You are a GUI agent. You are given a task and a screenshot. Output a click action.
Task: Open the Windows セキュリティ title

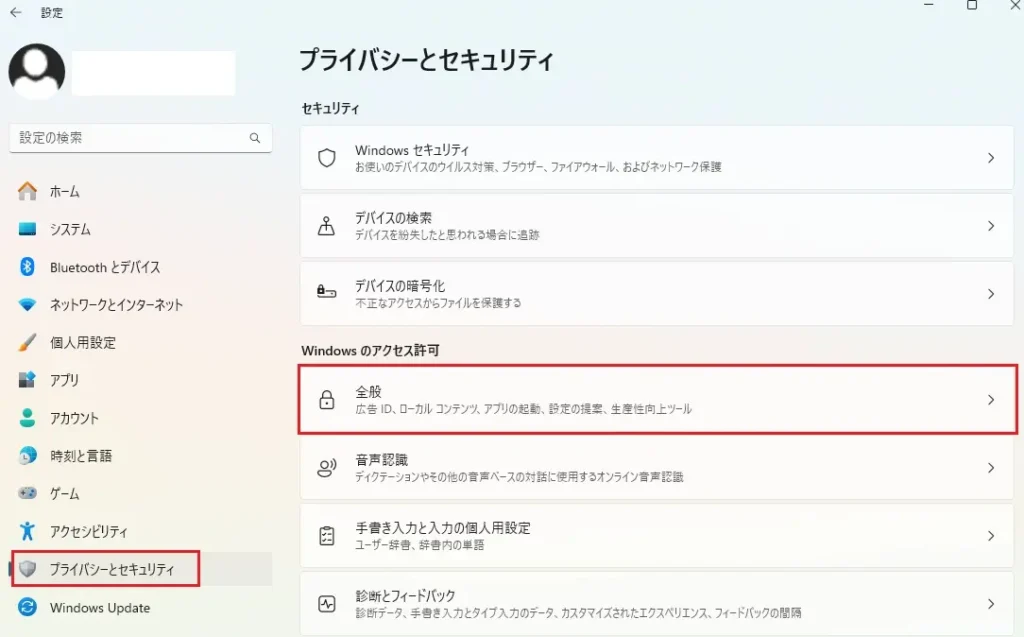411,150
